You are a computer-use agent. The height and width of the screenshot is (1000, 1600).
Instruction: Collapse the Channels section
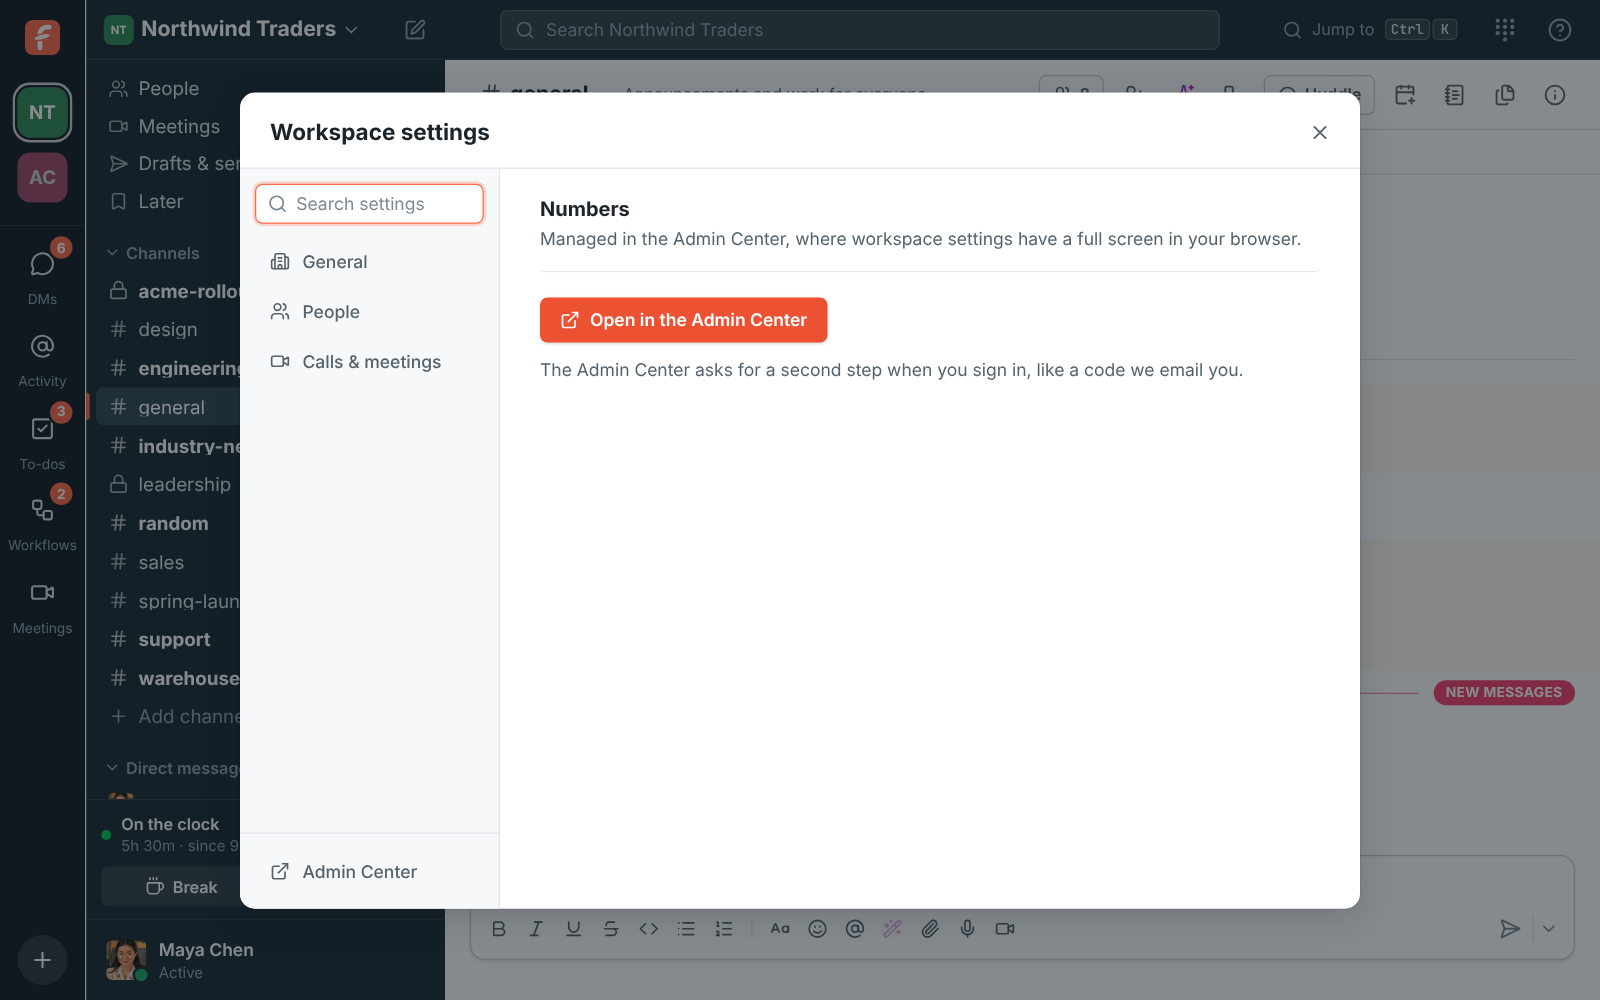(153, 254)
